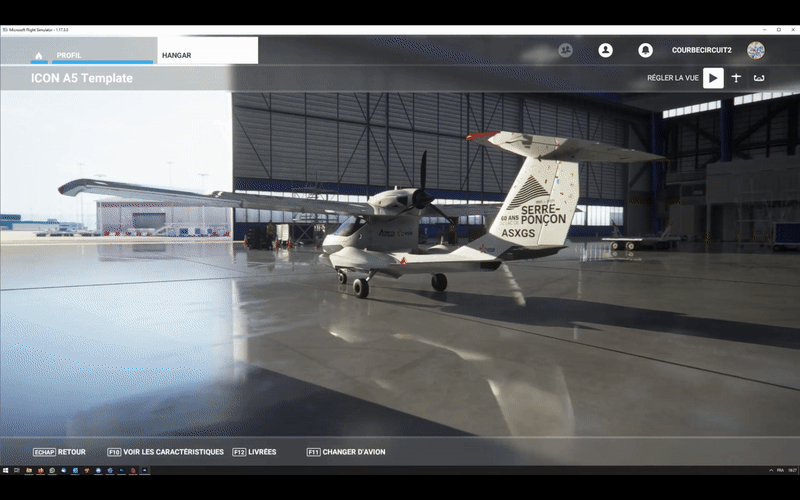This screenshot has width=800, height=500.
Task: Open the multiplayer group icon
Action: (x=565, y=50)
